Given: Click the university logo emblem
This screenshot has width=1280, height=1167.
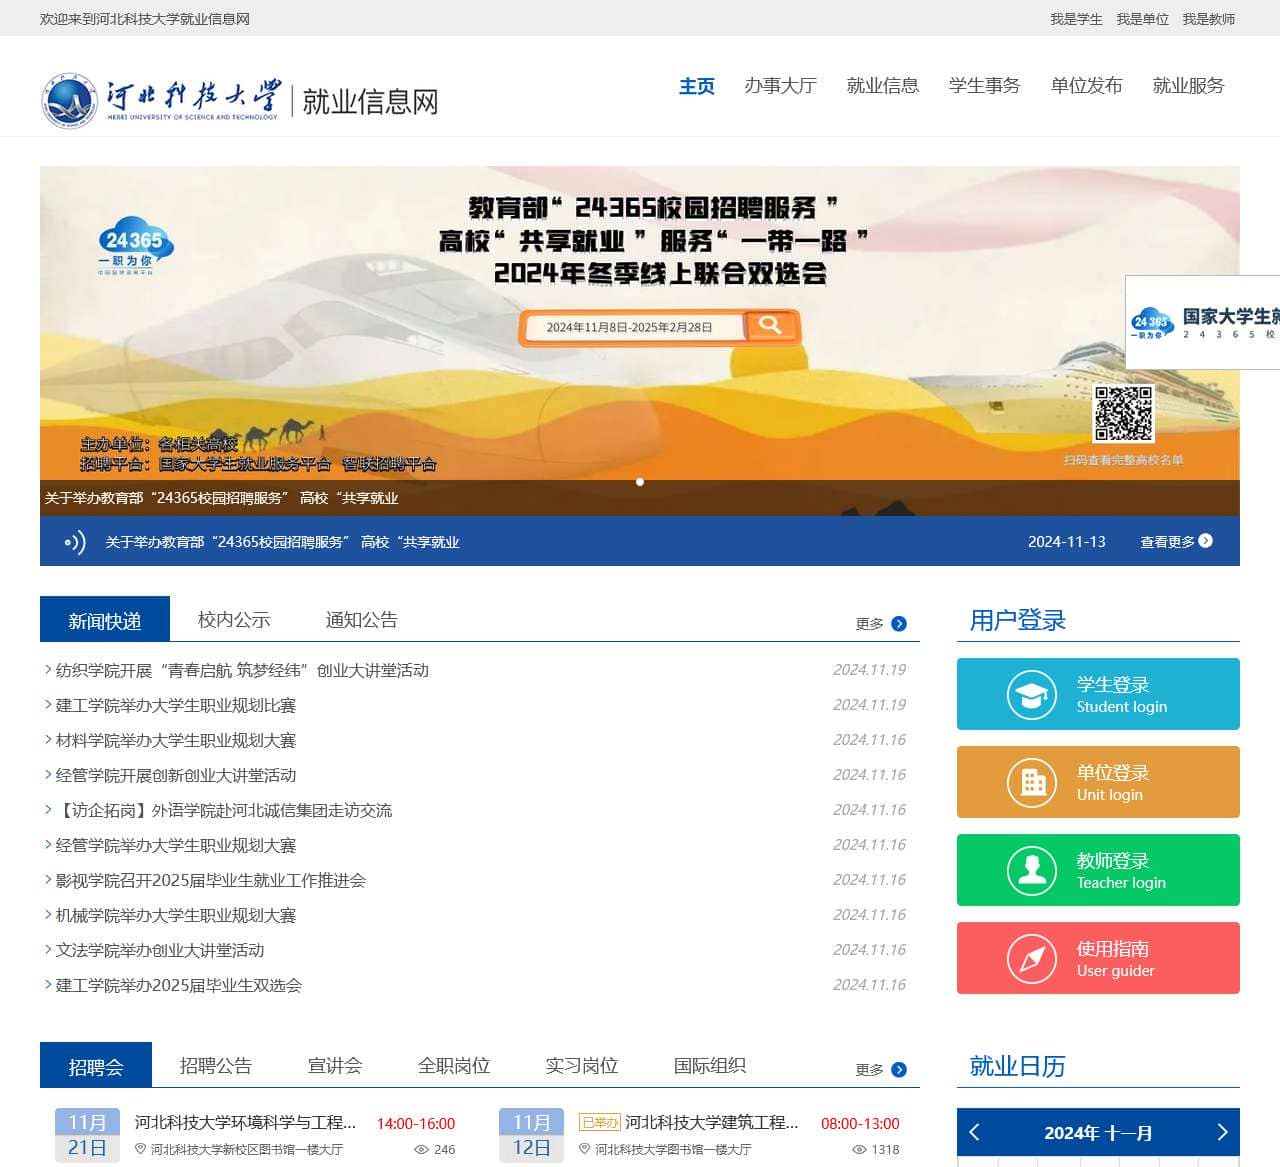Looking at the screenshot, I should click(x=69, y=101).
